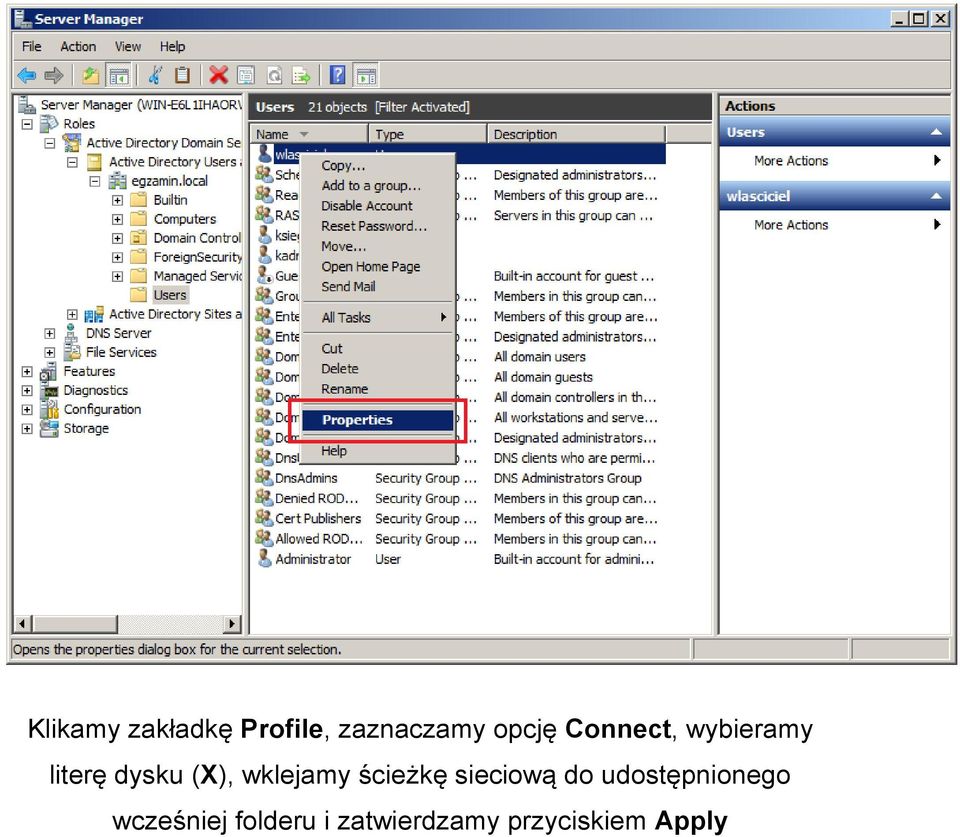Select Add to a group… menu entry
This screenshot has width=960, height=837.
379,186
